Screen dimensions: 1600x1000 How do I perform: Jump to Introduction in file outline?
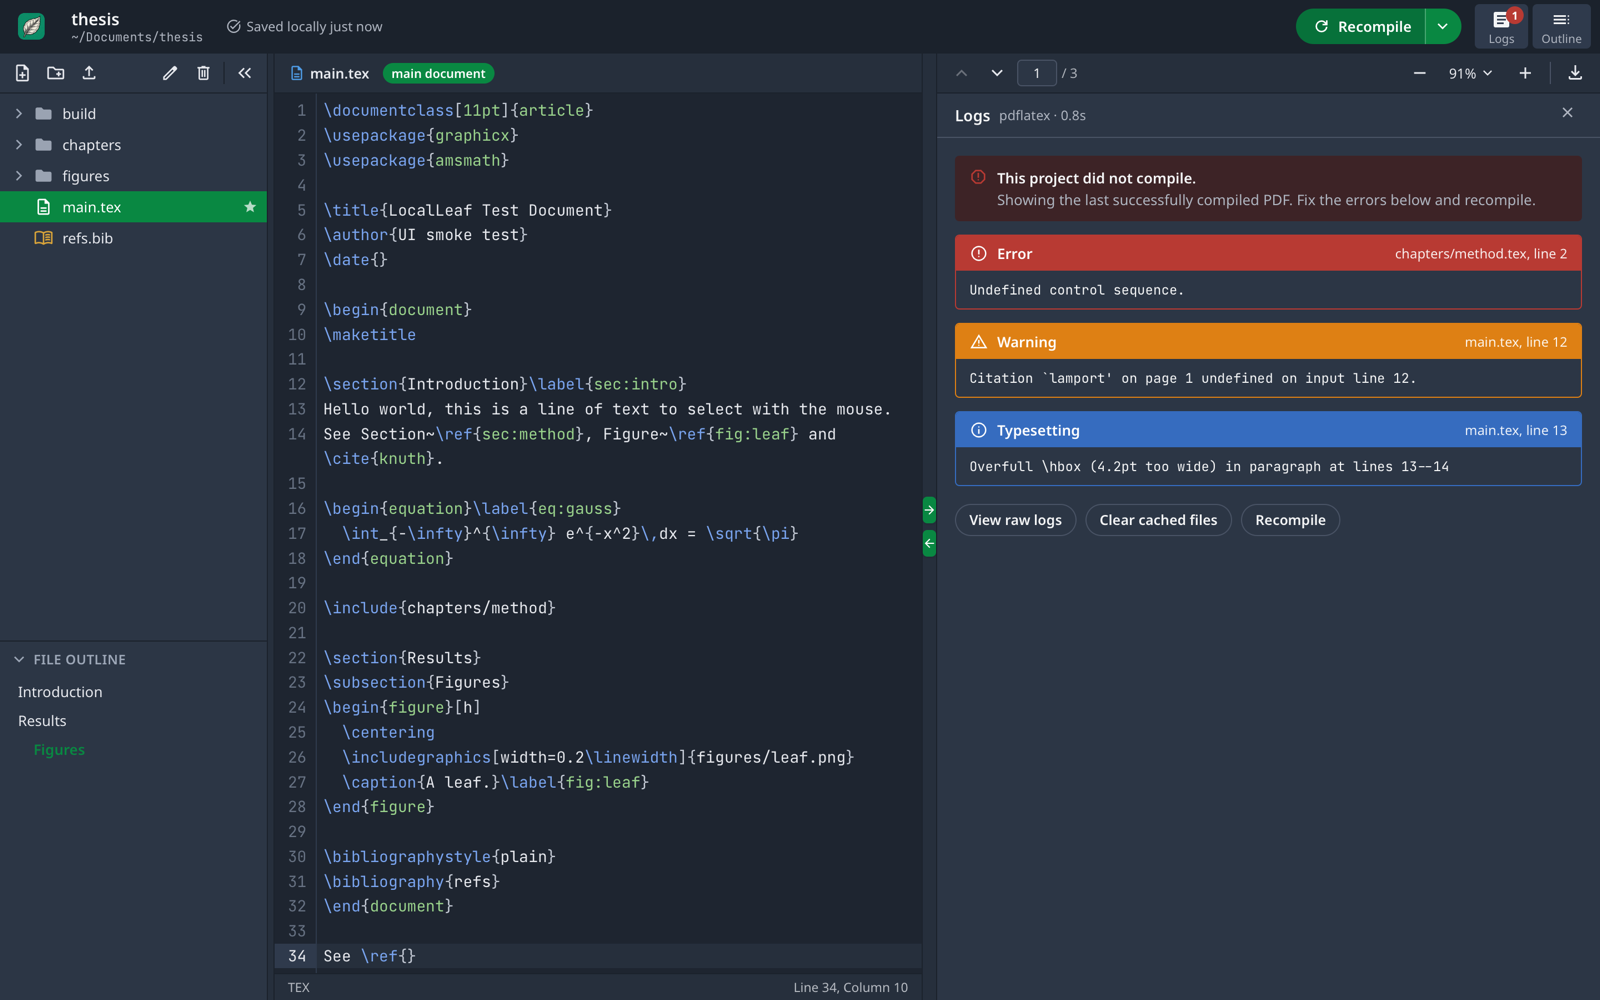click(60, 692)
